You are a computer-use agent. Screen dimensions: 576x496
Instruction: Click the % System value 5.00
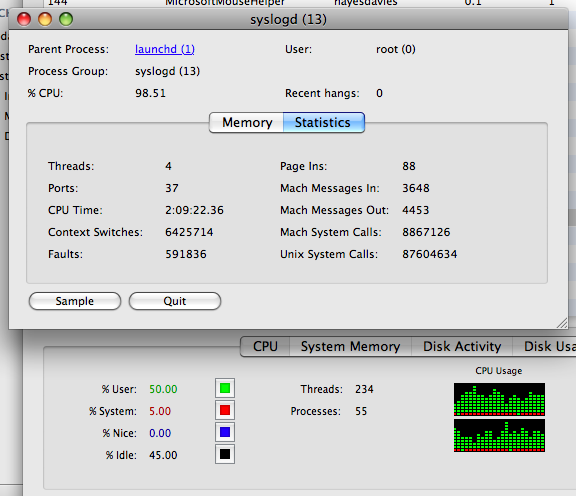click(x=160, y=411)
